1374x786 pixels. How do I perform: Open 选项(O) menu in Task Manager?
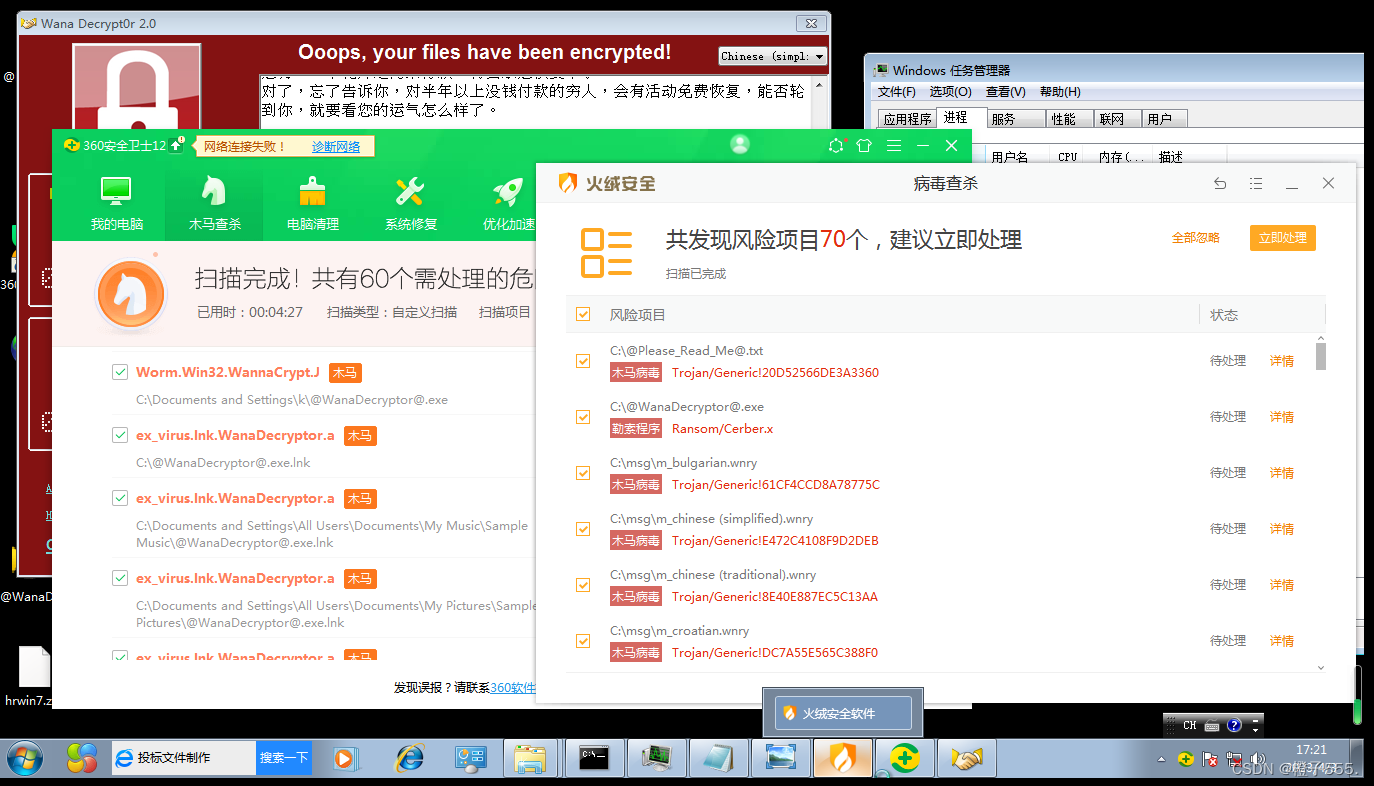[x=950, y=92]
